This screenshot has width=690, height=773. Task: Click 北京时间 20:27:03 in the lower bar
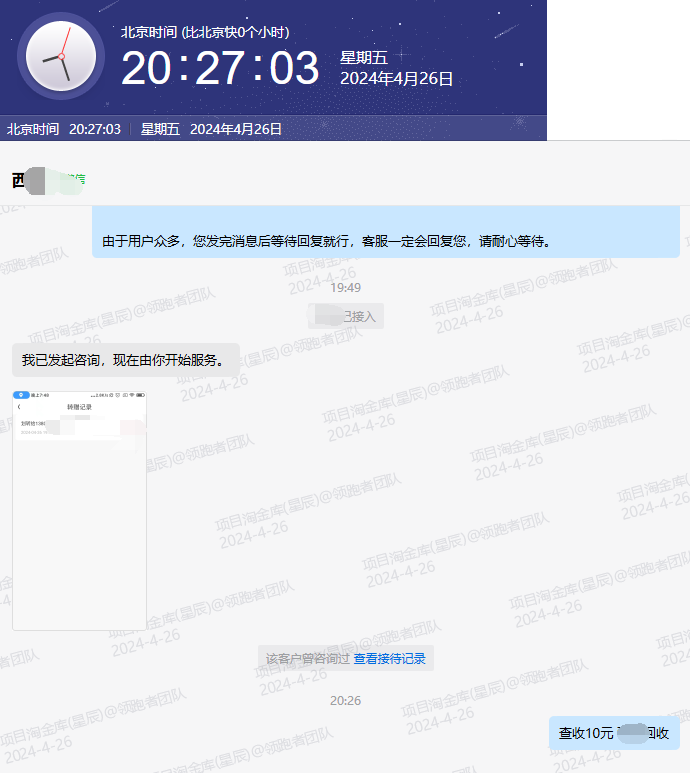[x=64, y=129]
